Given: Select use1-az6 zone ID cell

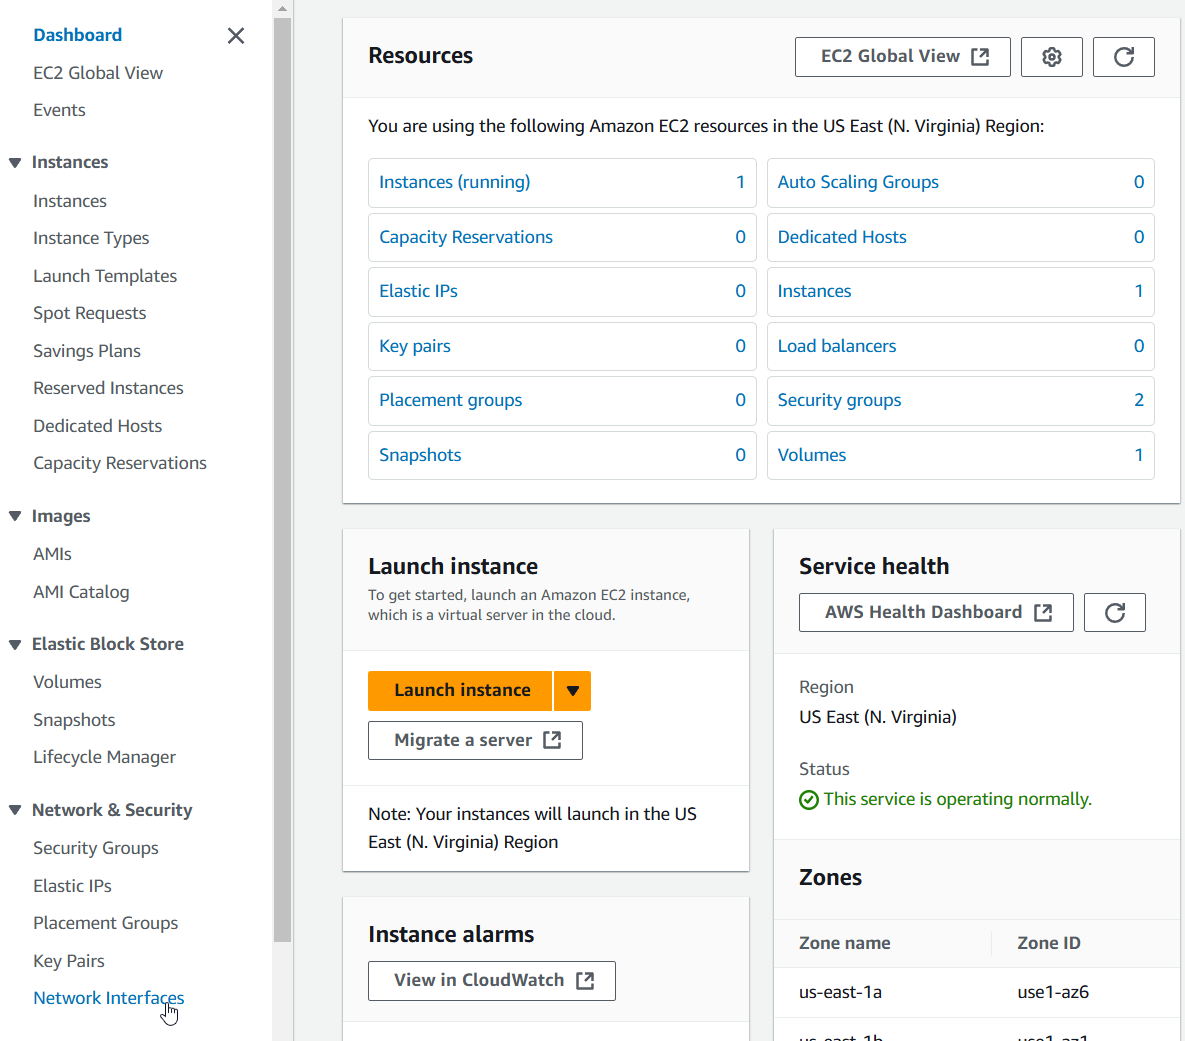Looking at the screenshot, I should [1053, 992].
